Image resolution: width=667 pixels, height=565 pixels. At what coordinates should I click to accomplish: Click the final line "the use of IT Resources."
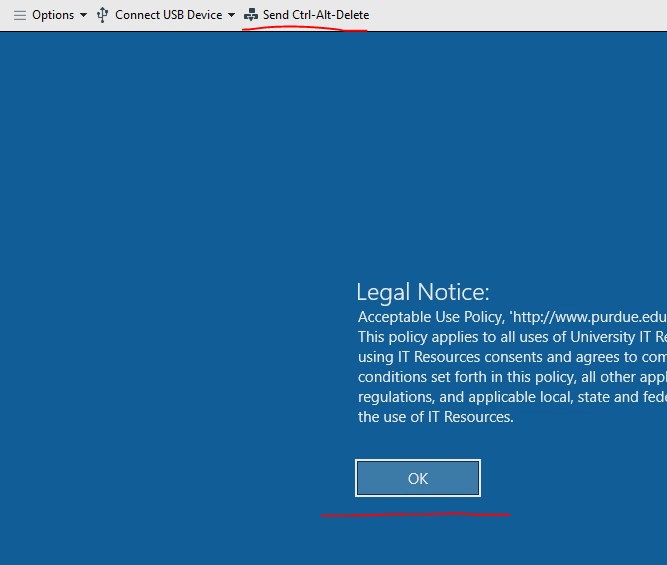435,417
